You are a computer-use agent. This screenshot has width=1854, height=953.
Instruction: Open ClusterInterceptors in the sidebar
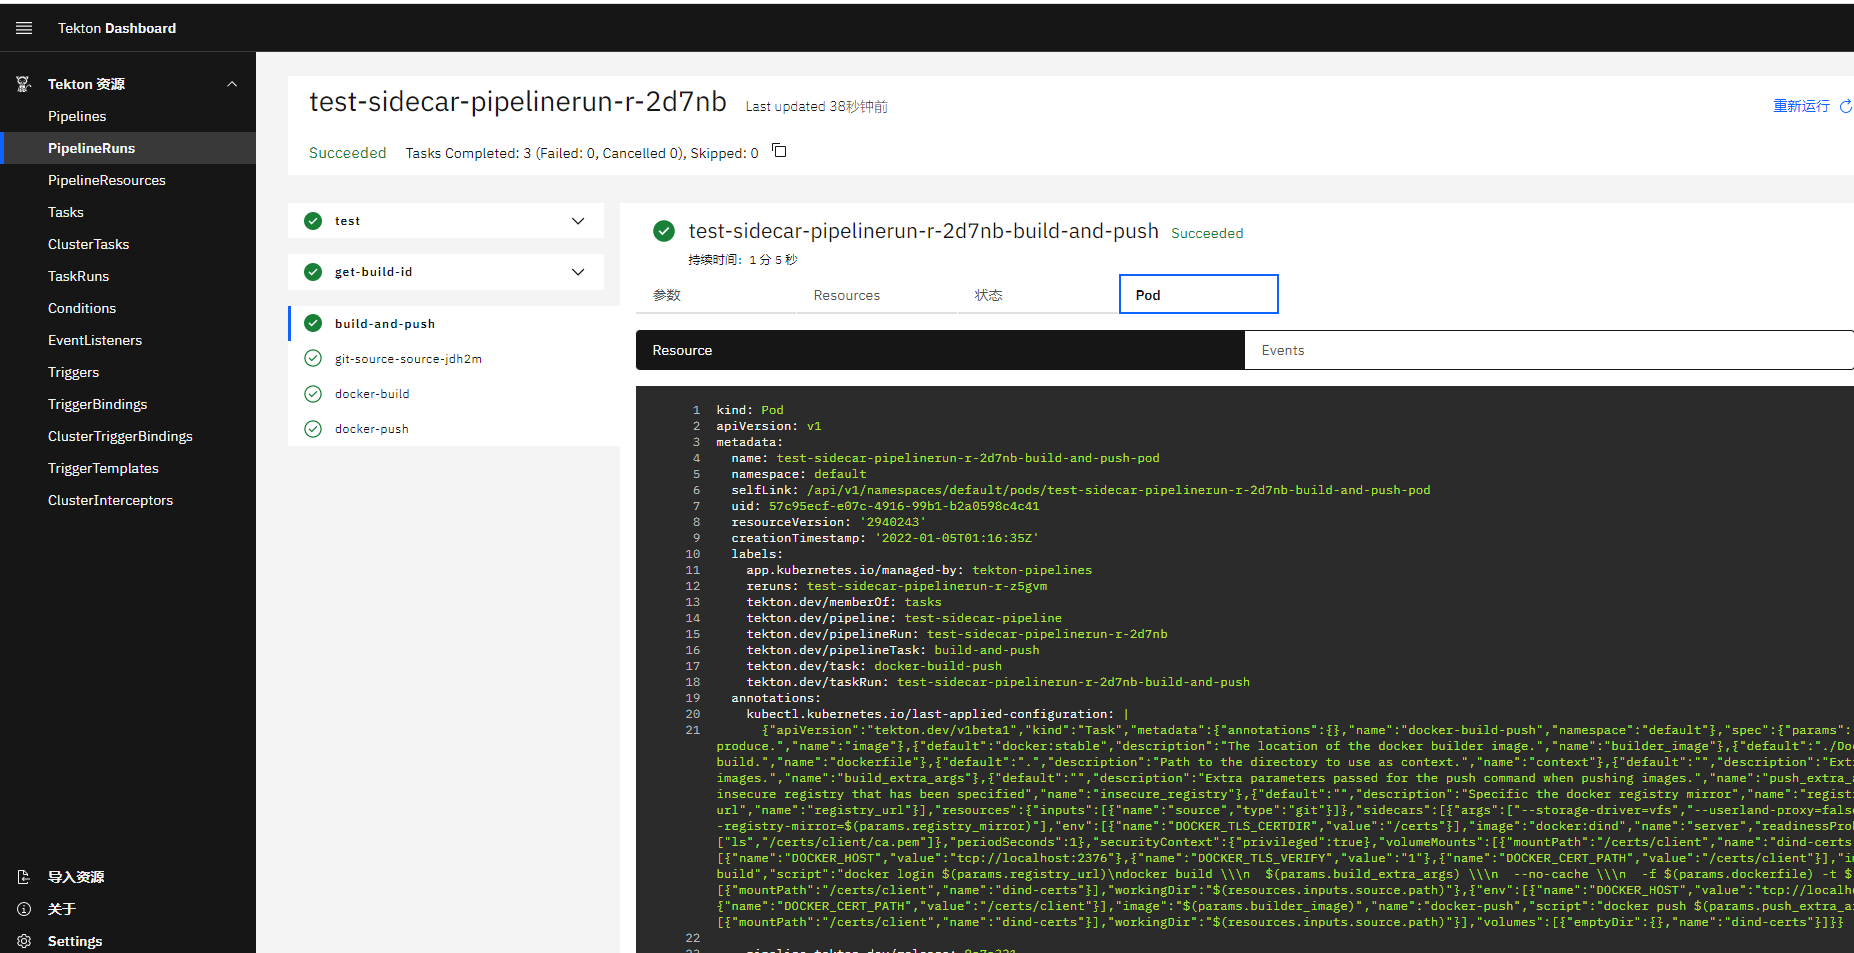point(128,500)
